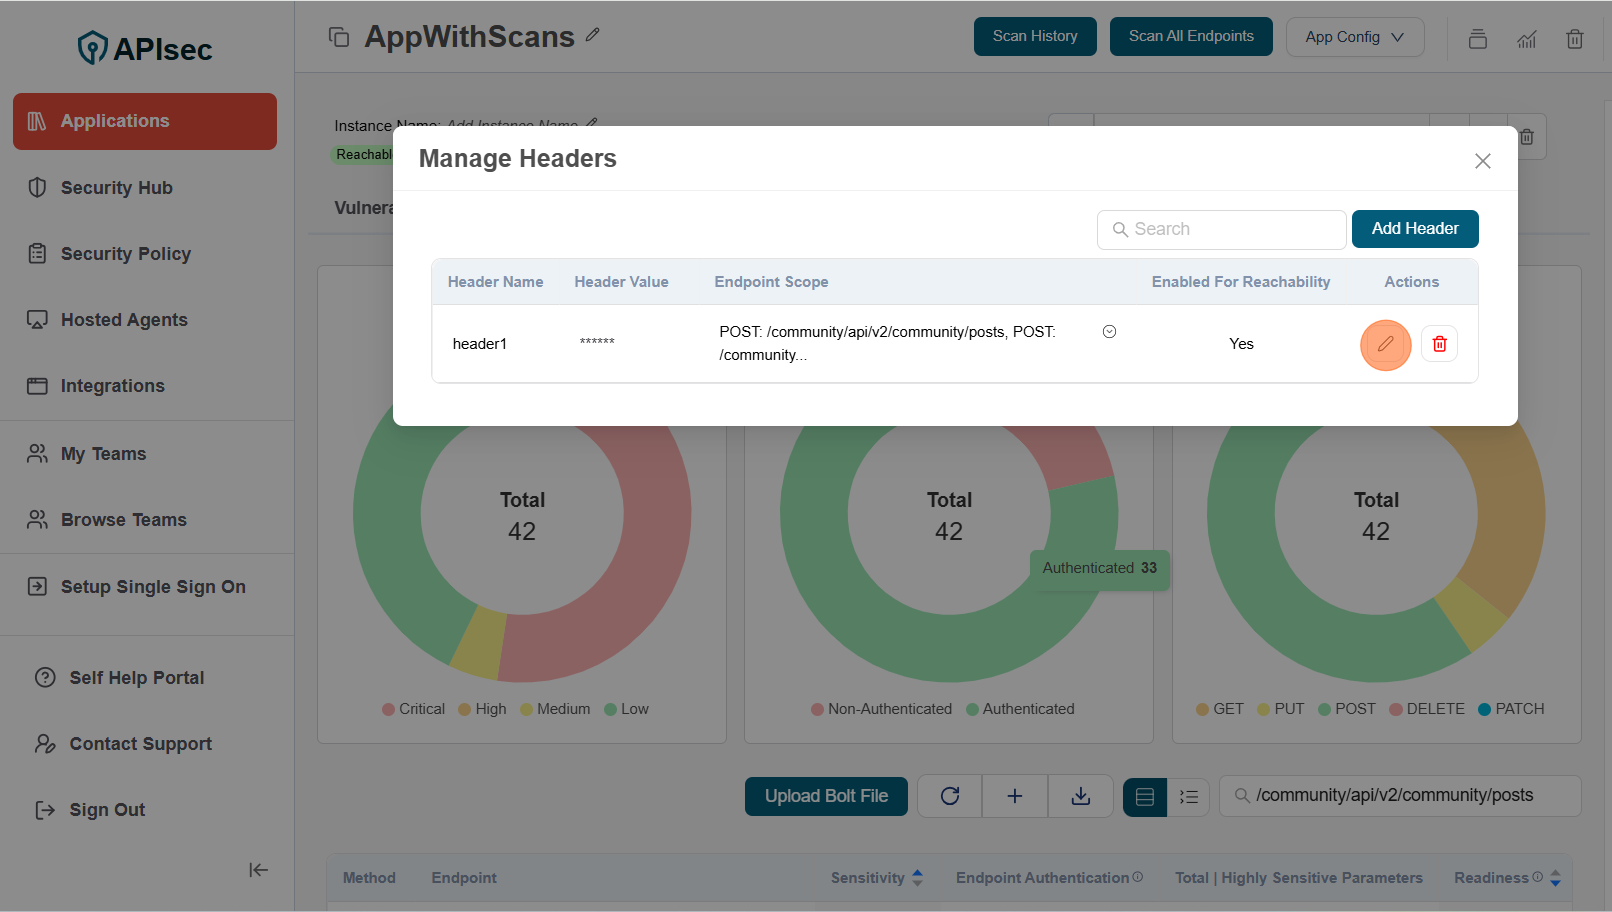Copy the AppWithScans name via the copy icon
Viewport: 1612px width, 912px height.
tap(340, 35)
